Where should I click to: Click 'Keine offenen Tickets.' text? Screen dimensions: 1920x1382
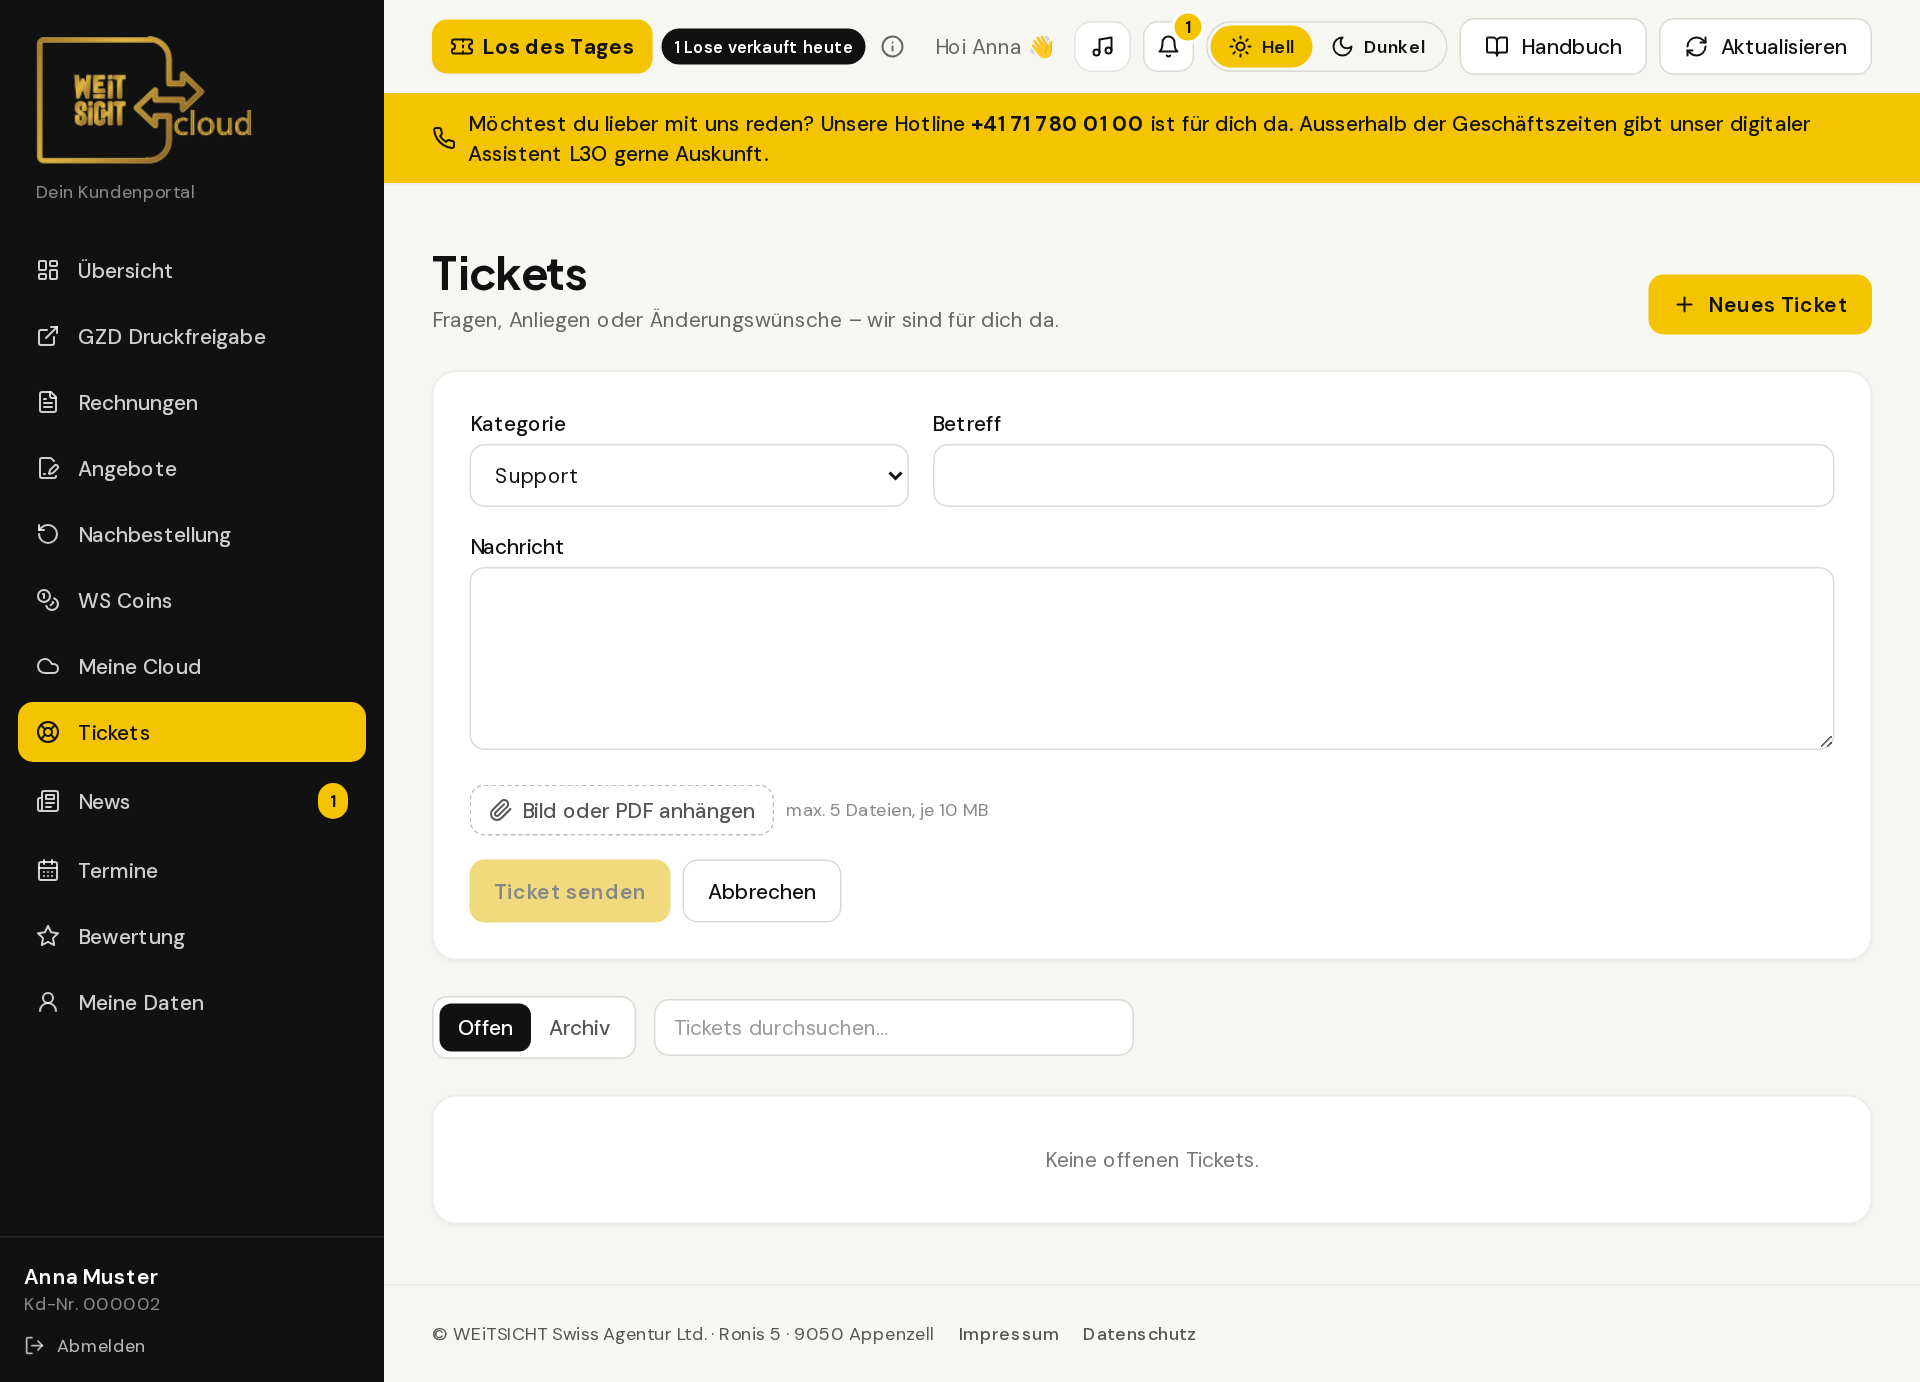1152,1160
